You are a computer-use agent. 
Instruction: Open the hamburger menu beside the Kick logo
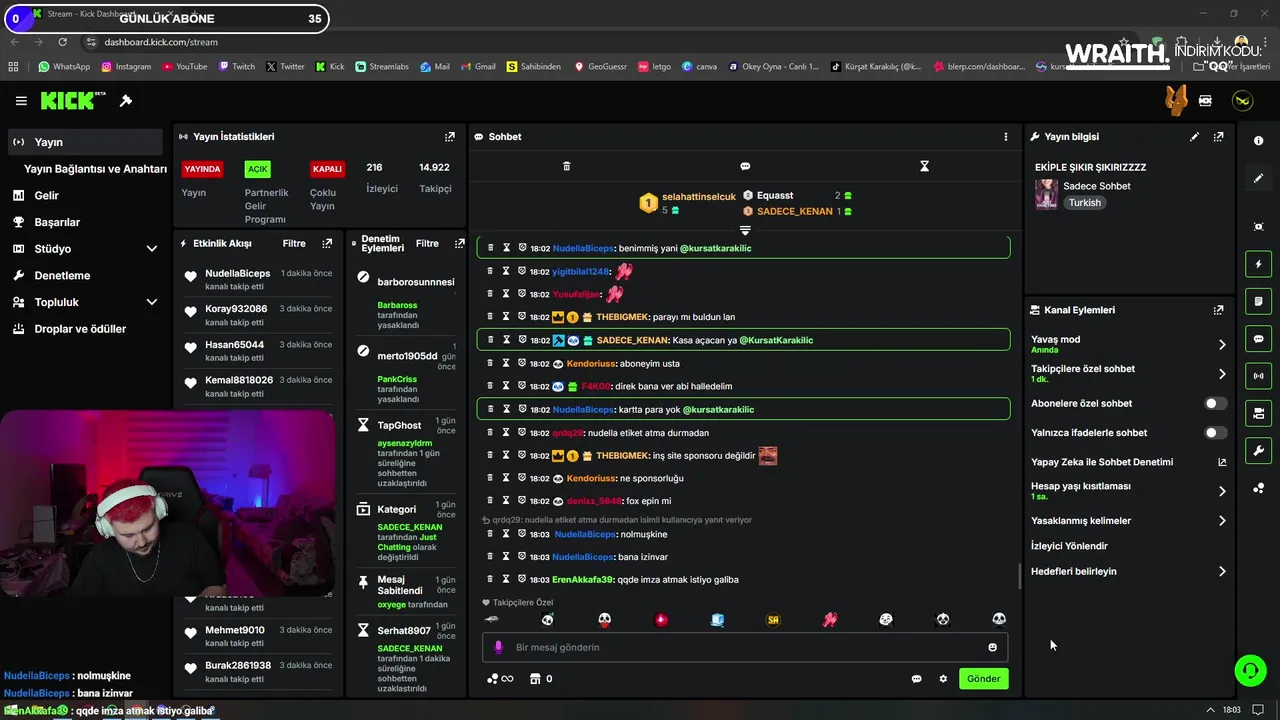[x=21, y=101]
